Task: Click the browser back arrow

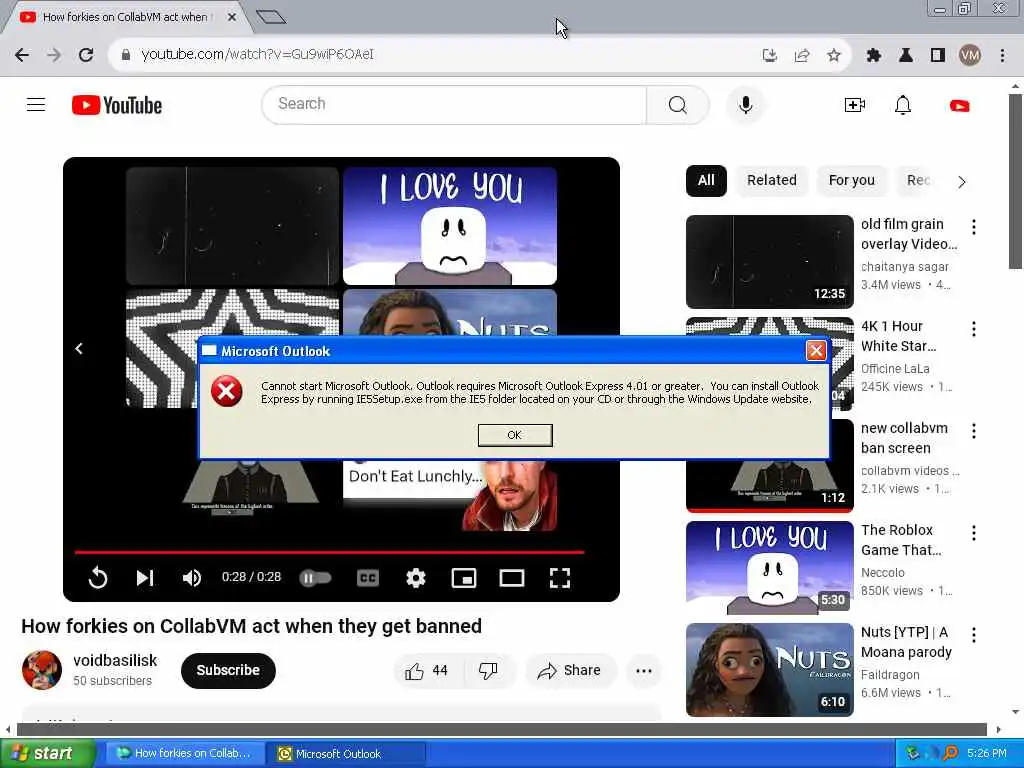Action: coord(22,55)
